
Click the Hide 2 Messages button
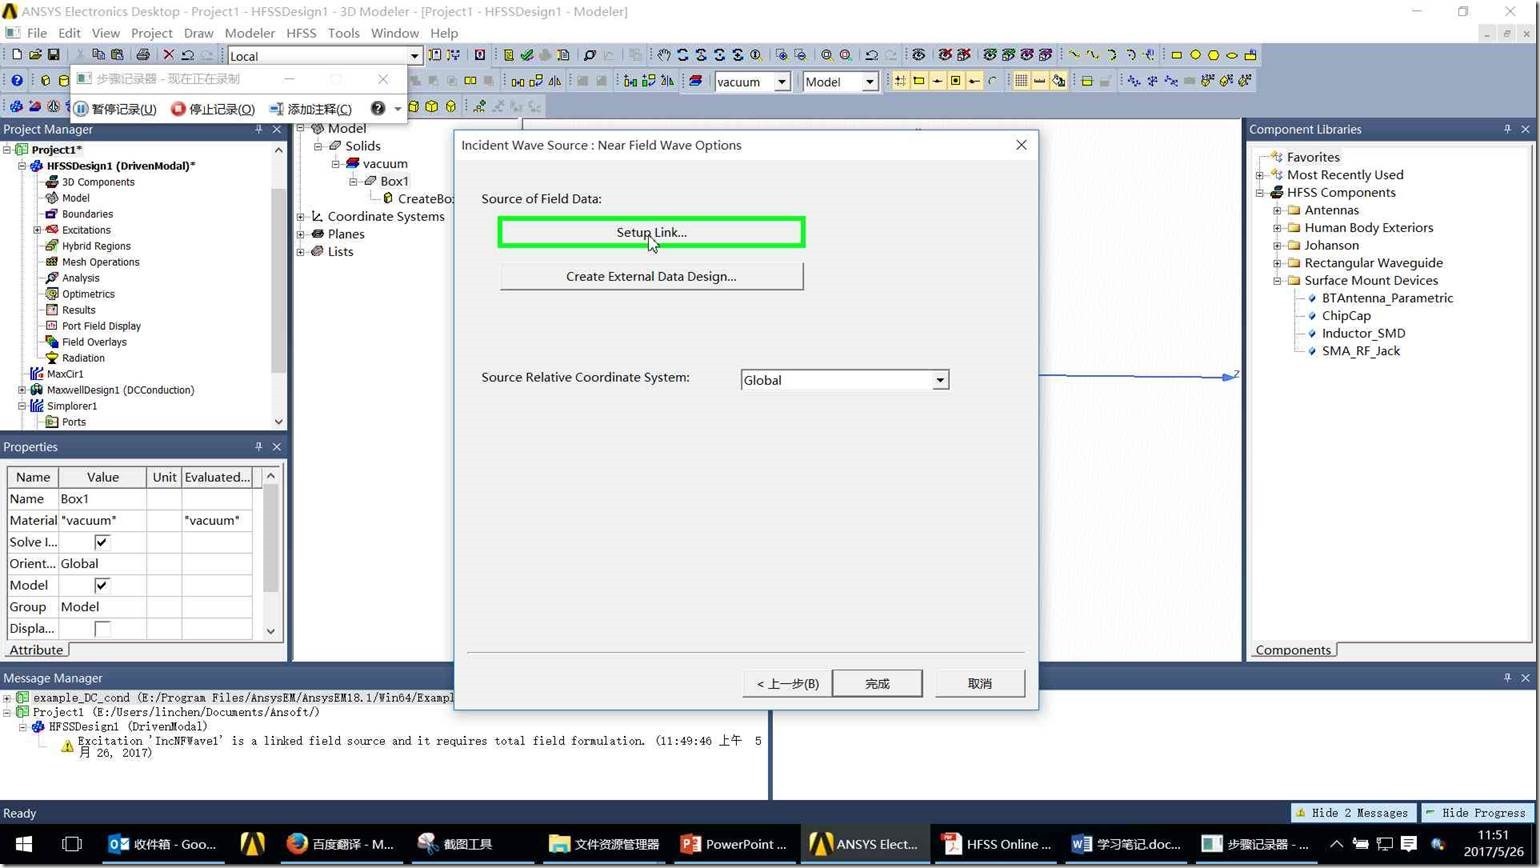click(x=1354, y=813)
